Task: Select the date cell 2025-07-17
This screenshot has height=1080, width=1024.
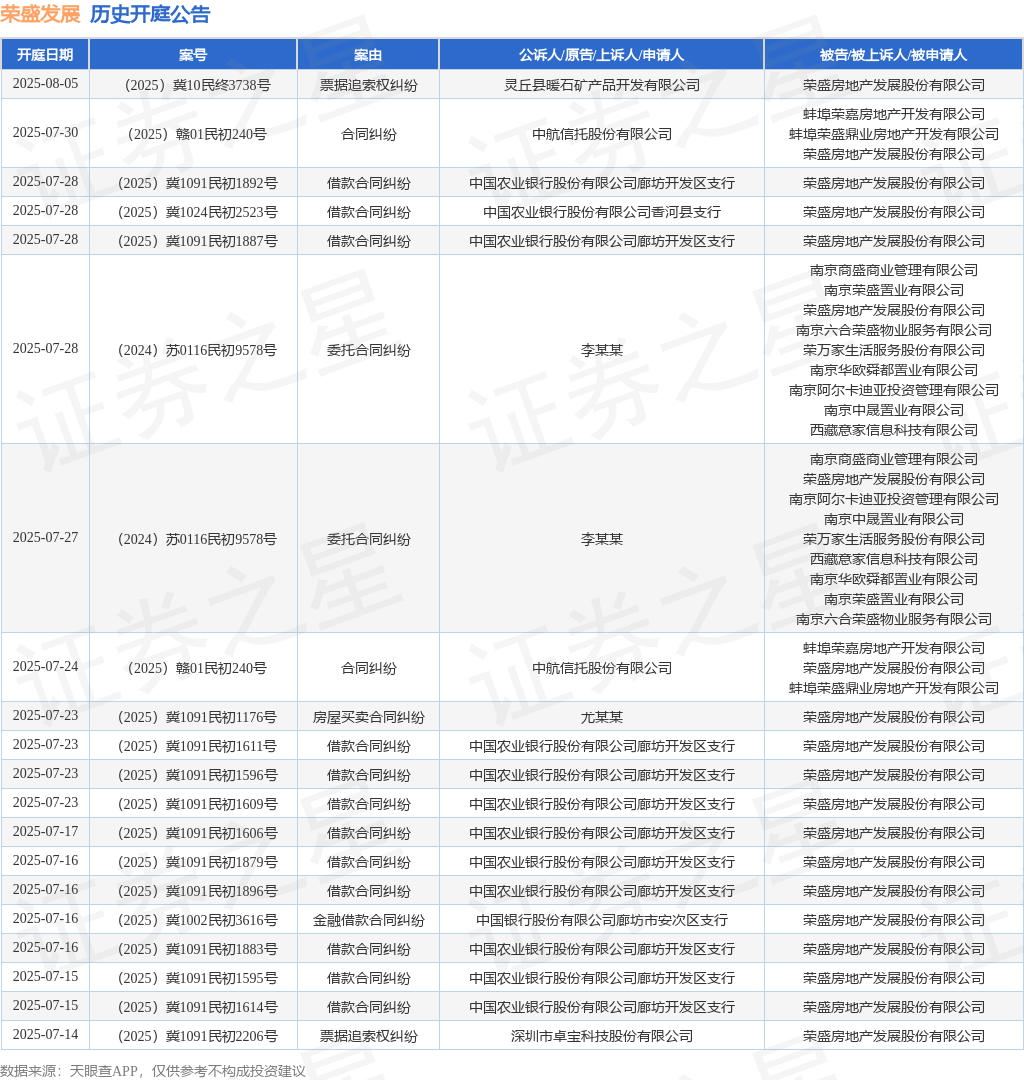Action: [45, 832]
